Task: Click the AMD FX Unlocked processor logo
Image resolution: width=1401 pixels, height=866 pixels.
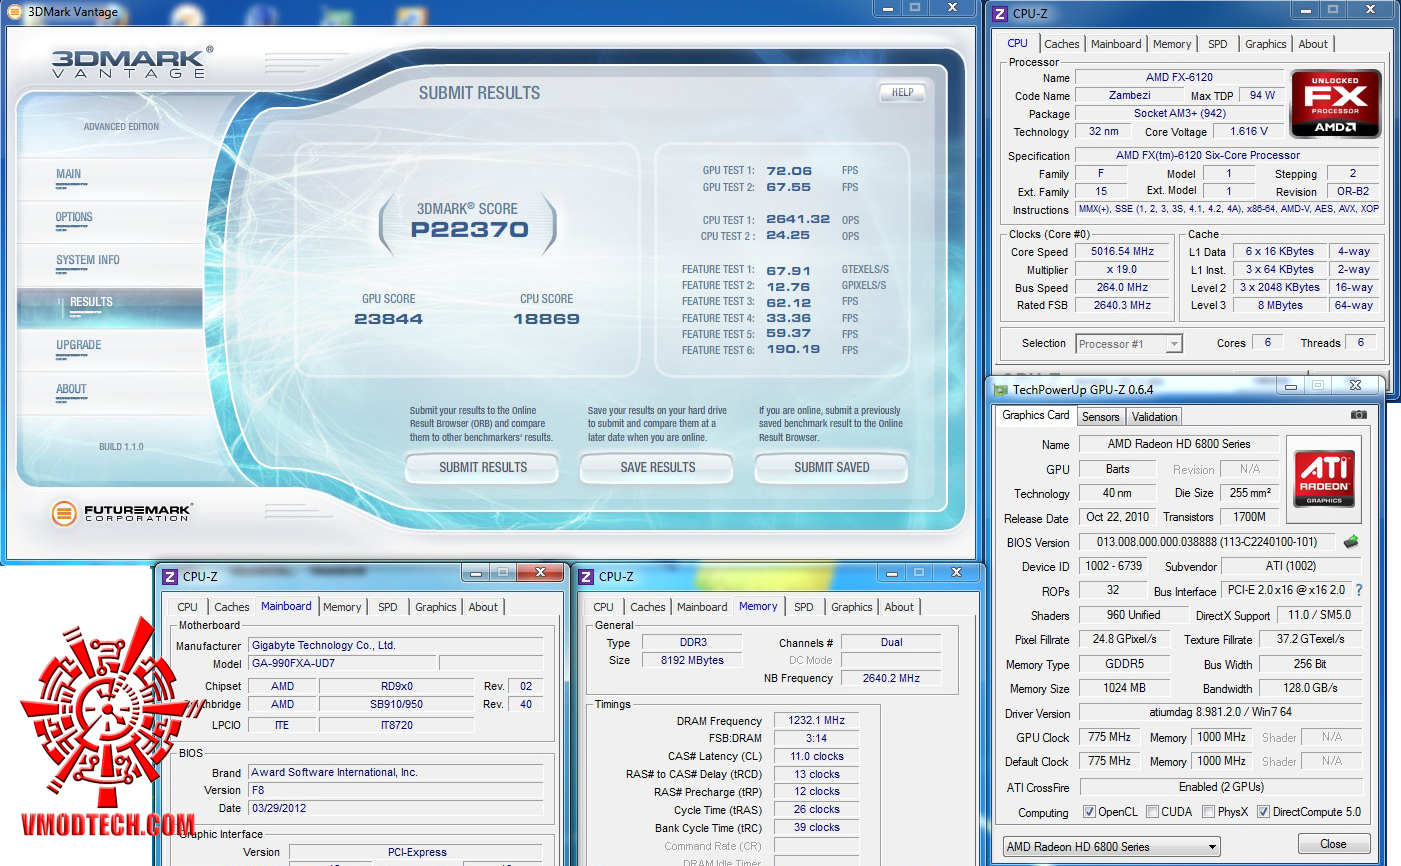Action: pyautogui.click(x=1335, y=103)
